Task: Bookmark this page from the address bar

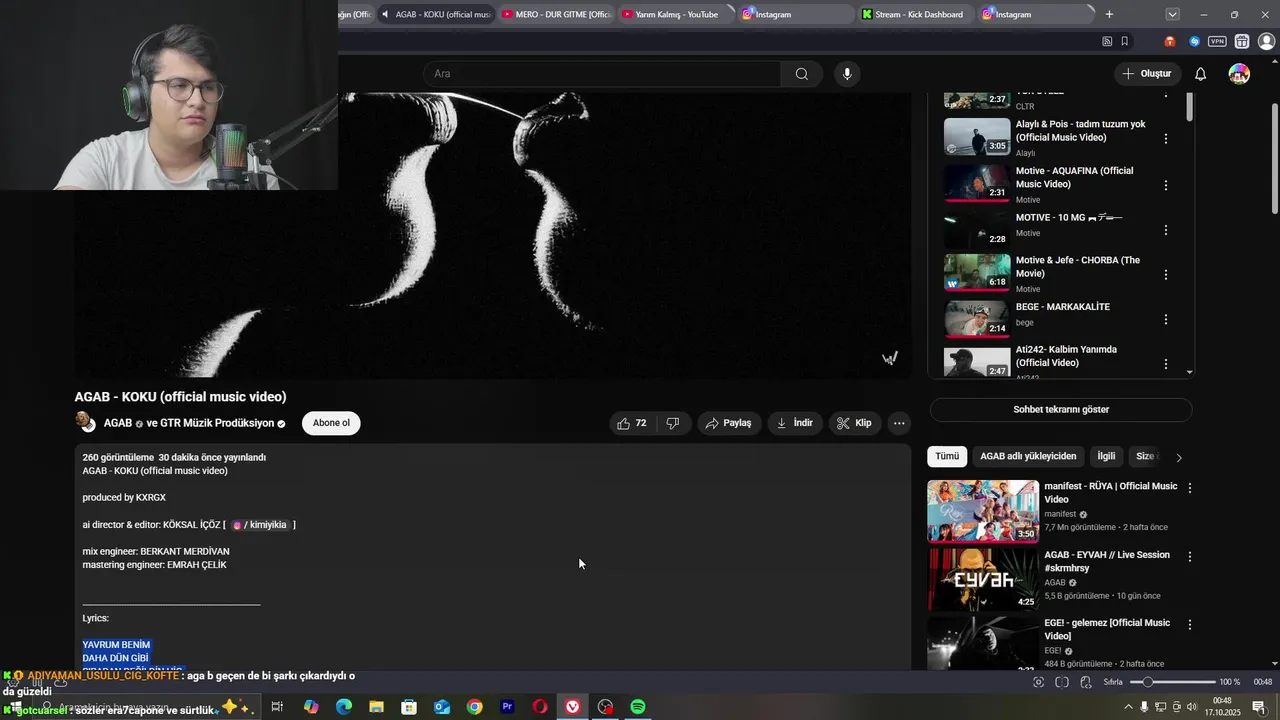Action: (x=1125, y=41)
